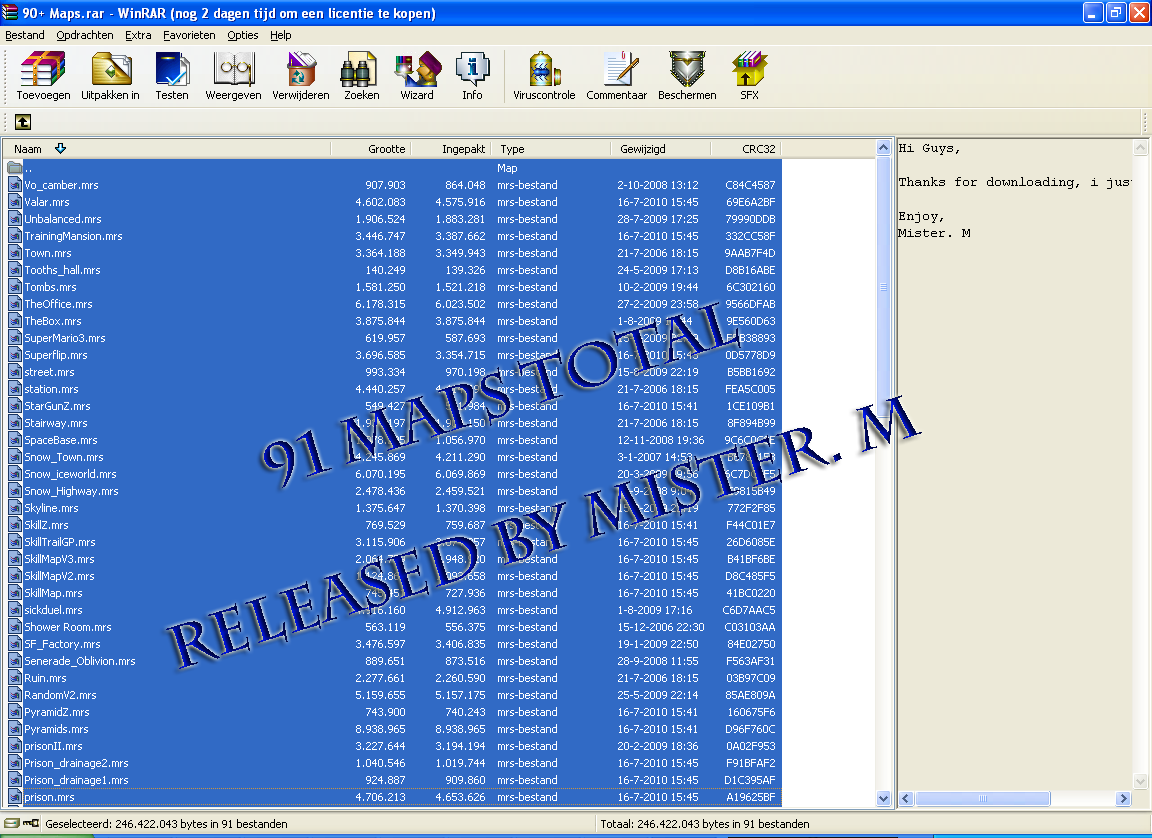The width and height of the screenshot is (1152, 838).
Task: Run the Testen archive test icon
Action: (x=172, y=69)
